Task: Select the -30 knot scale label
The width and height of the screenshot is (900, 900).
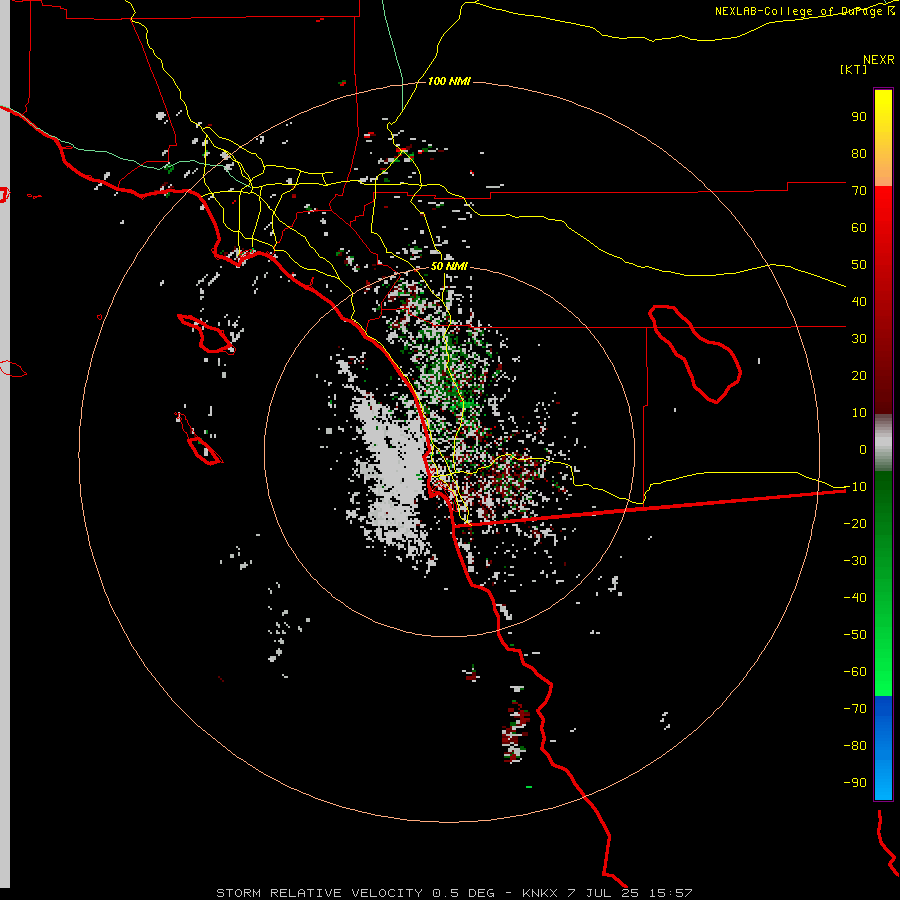Action: click(x=855, y=561)
